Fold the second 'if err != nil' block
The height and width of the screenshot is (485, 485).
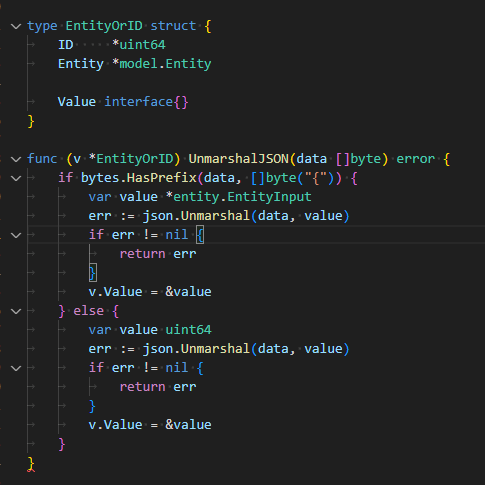tap(16, 368)
